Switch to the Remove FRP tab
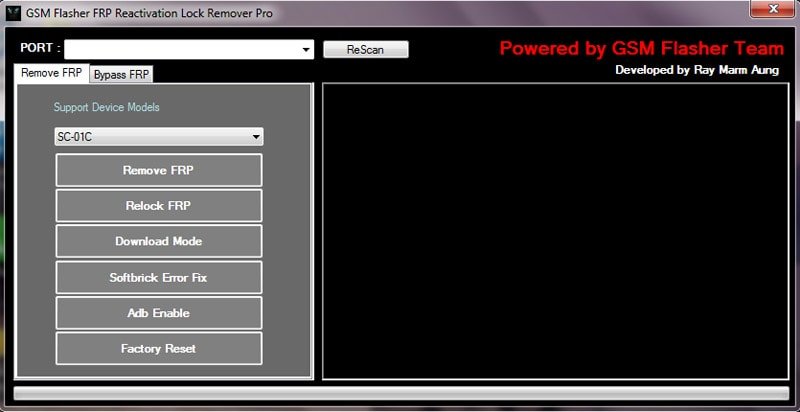Screen dimensions: 800x412 point(52,73)
